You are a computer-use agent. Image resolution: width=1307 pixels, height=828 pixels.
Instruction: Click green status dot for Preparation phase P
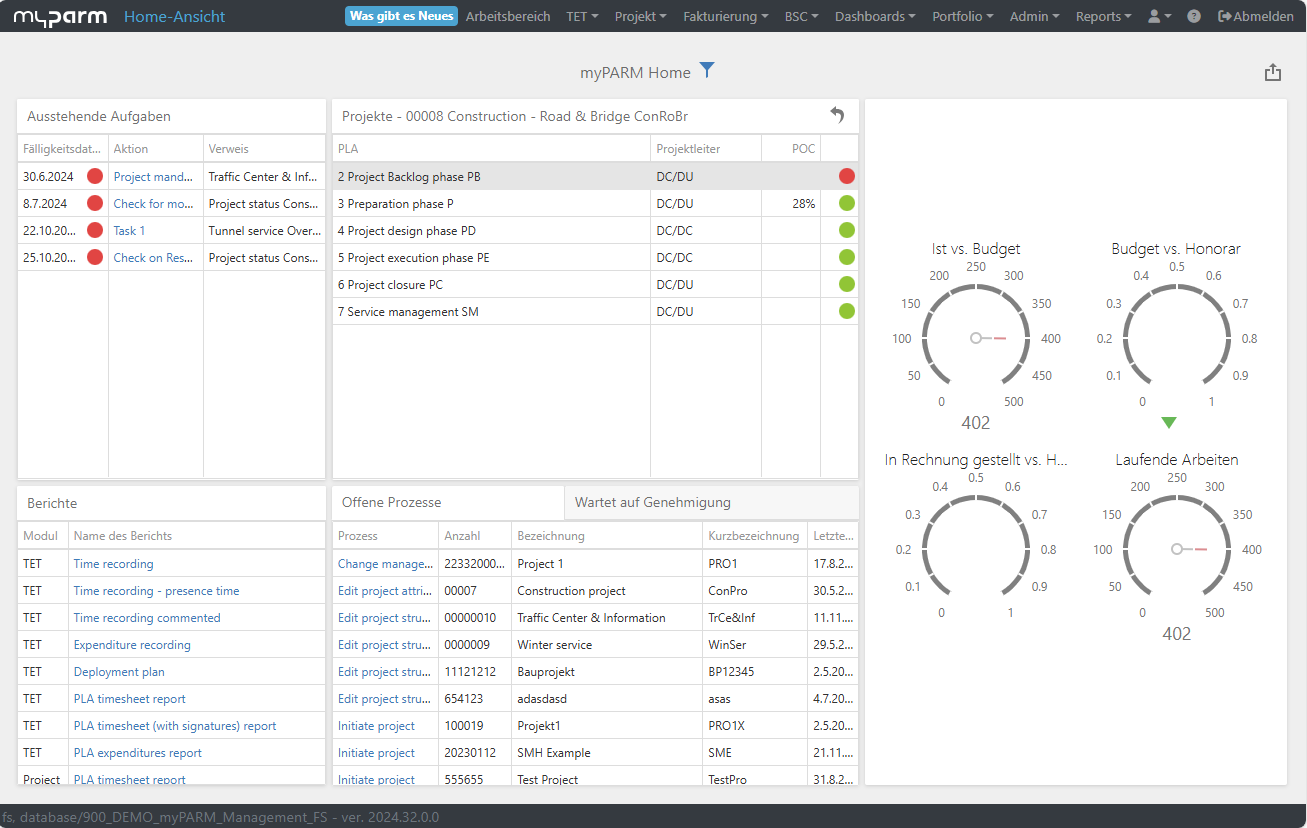pyautogui.click(x=847, y=203)
